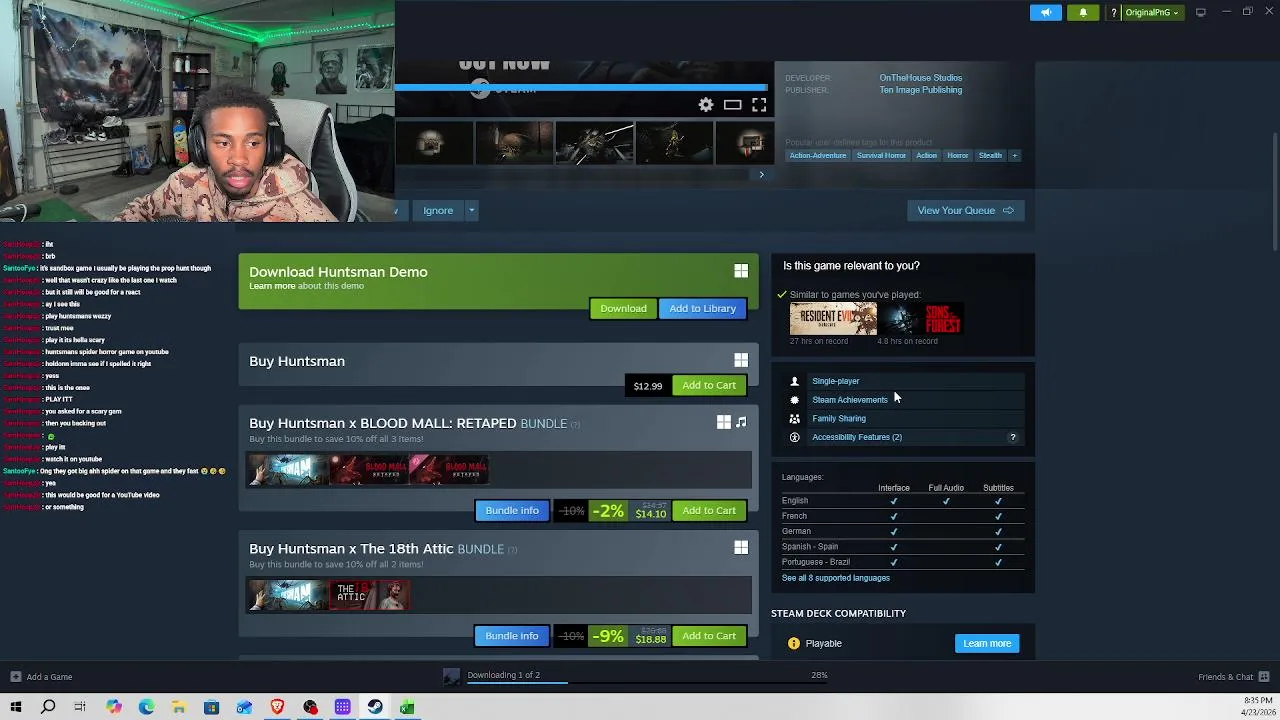Click soundtrack music note on BLOOD MALL bundle
The width and height of the screenshot is (1280, 720).
(x=741, y=423)
